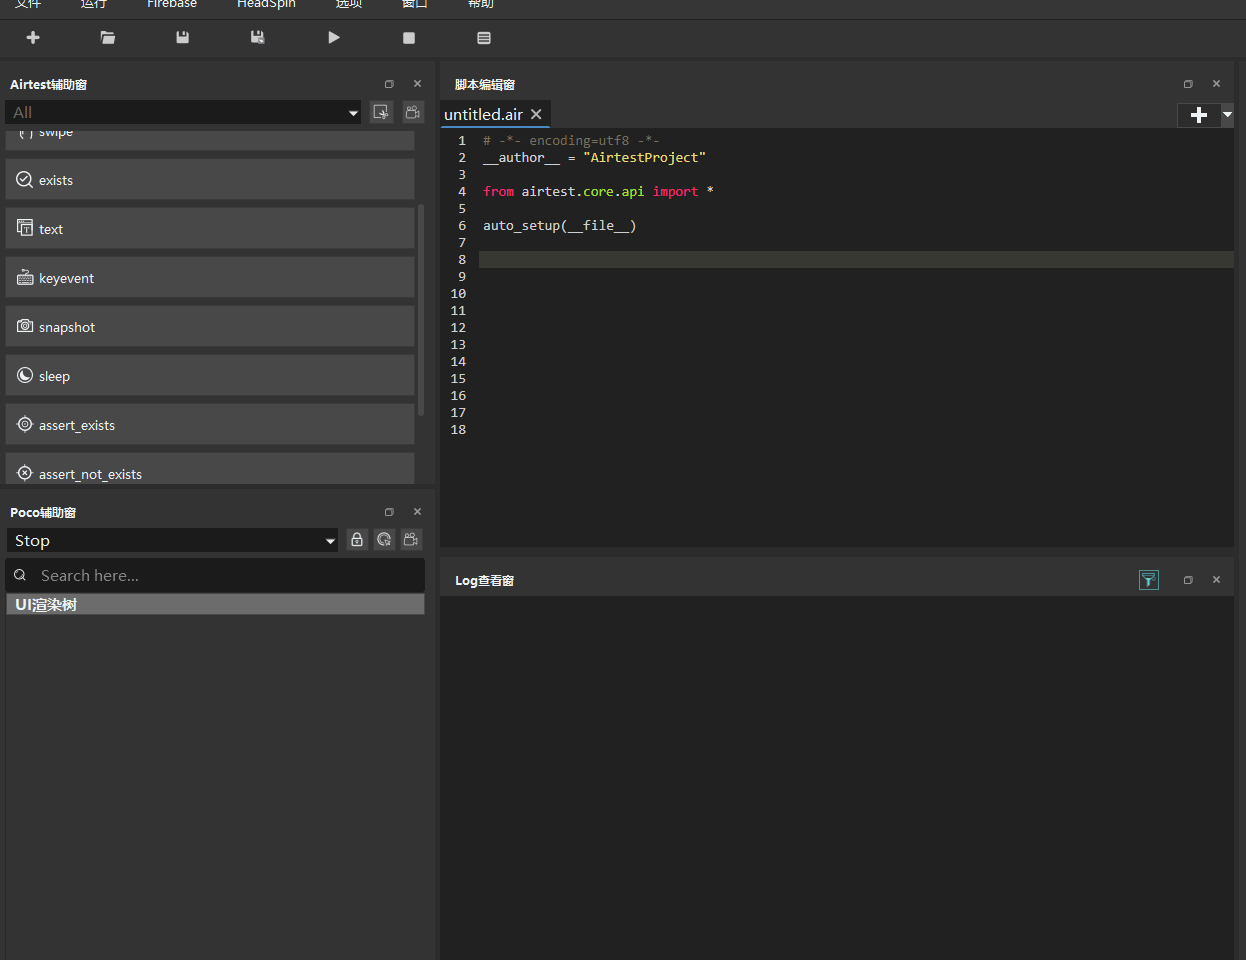Click the new script plus icon in toolbar
1246x960 pixels.
[x=33, y=38]
